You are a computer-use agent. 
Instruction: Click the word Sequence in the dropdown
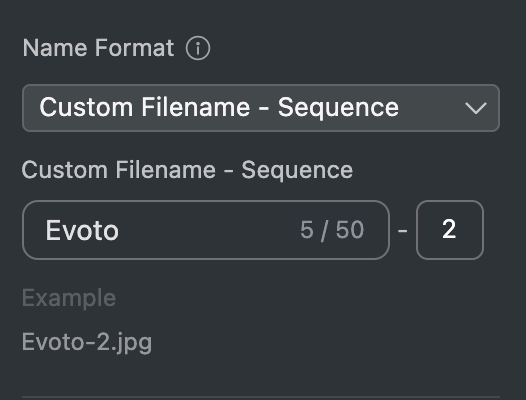click(338, 109)
